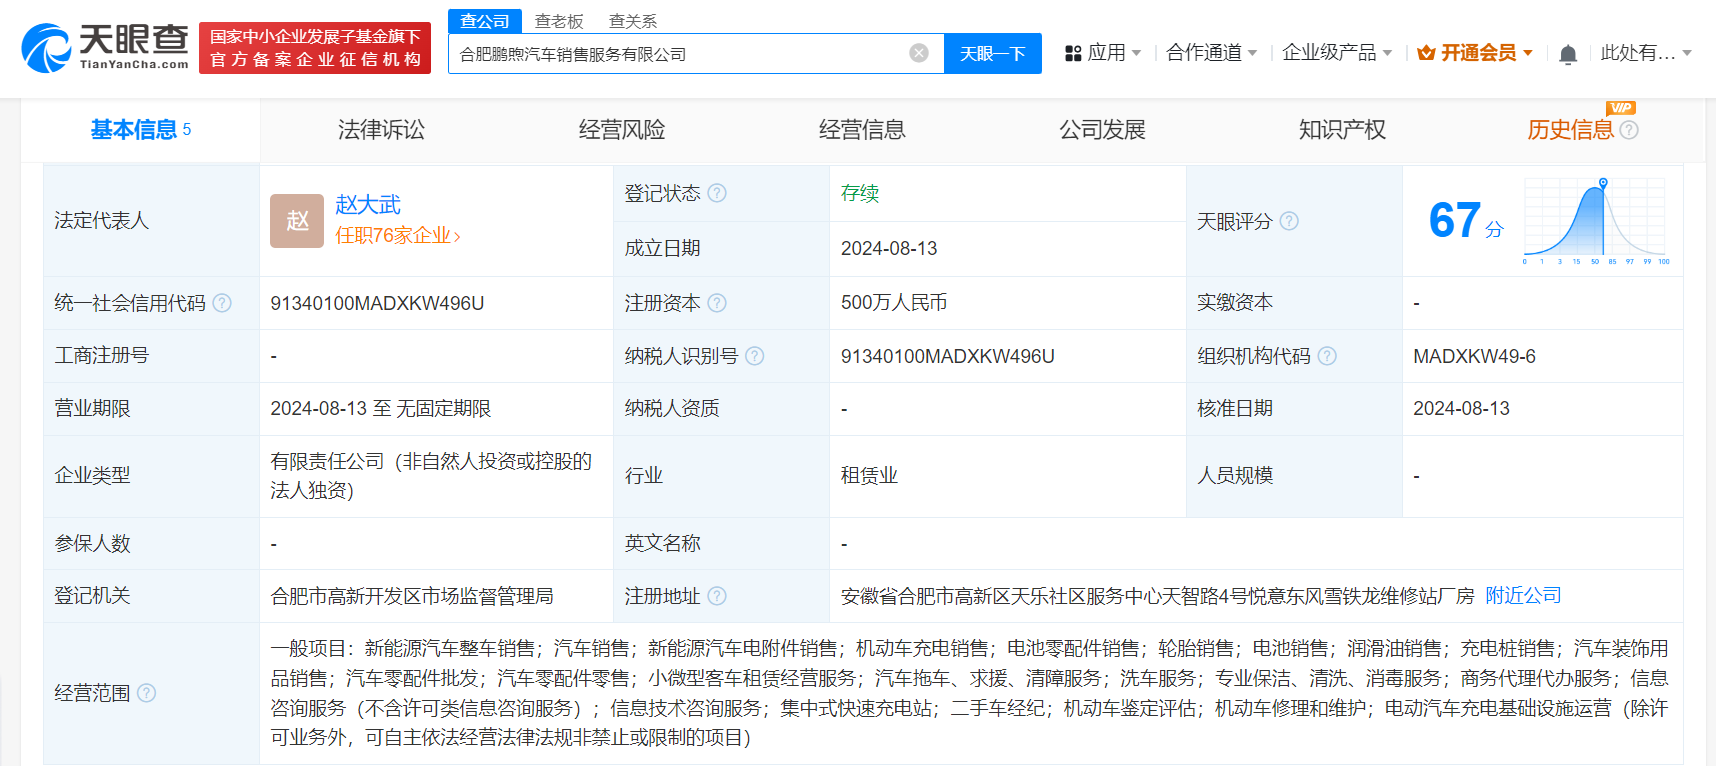
Task: Switch to the 知识产权 tab
Action: (1342, 130)
